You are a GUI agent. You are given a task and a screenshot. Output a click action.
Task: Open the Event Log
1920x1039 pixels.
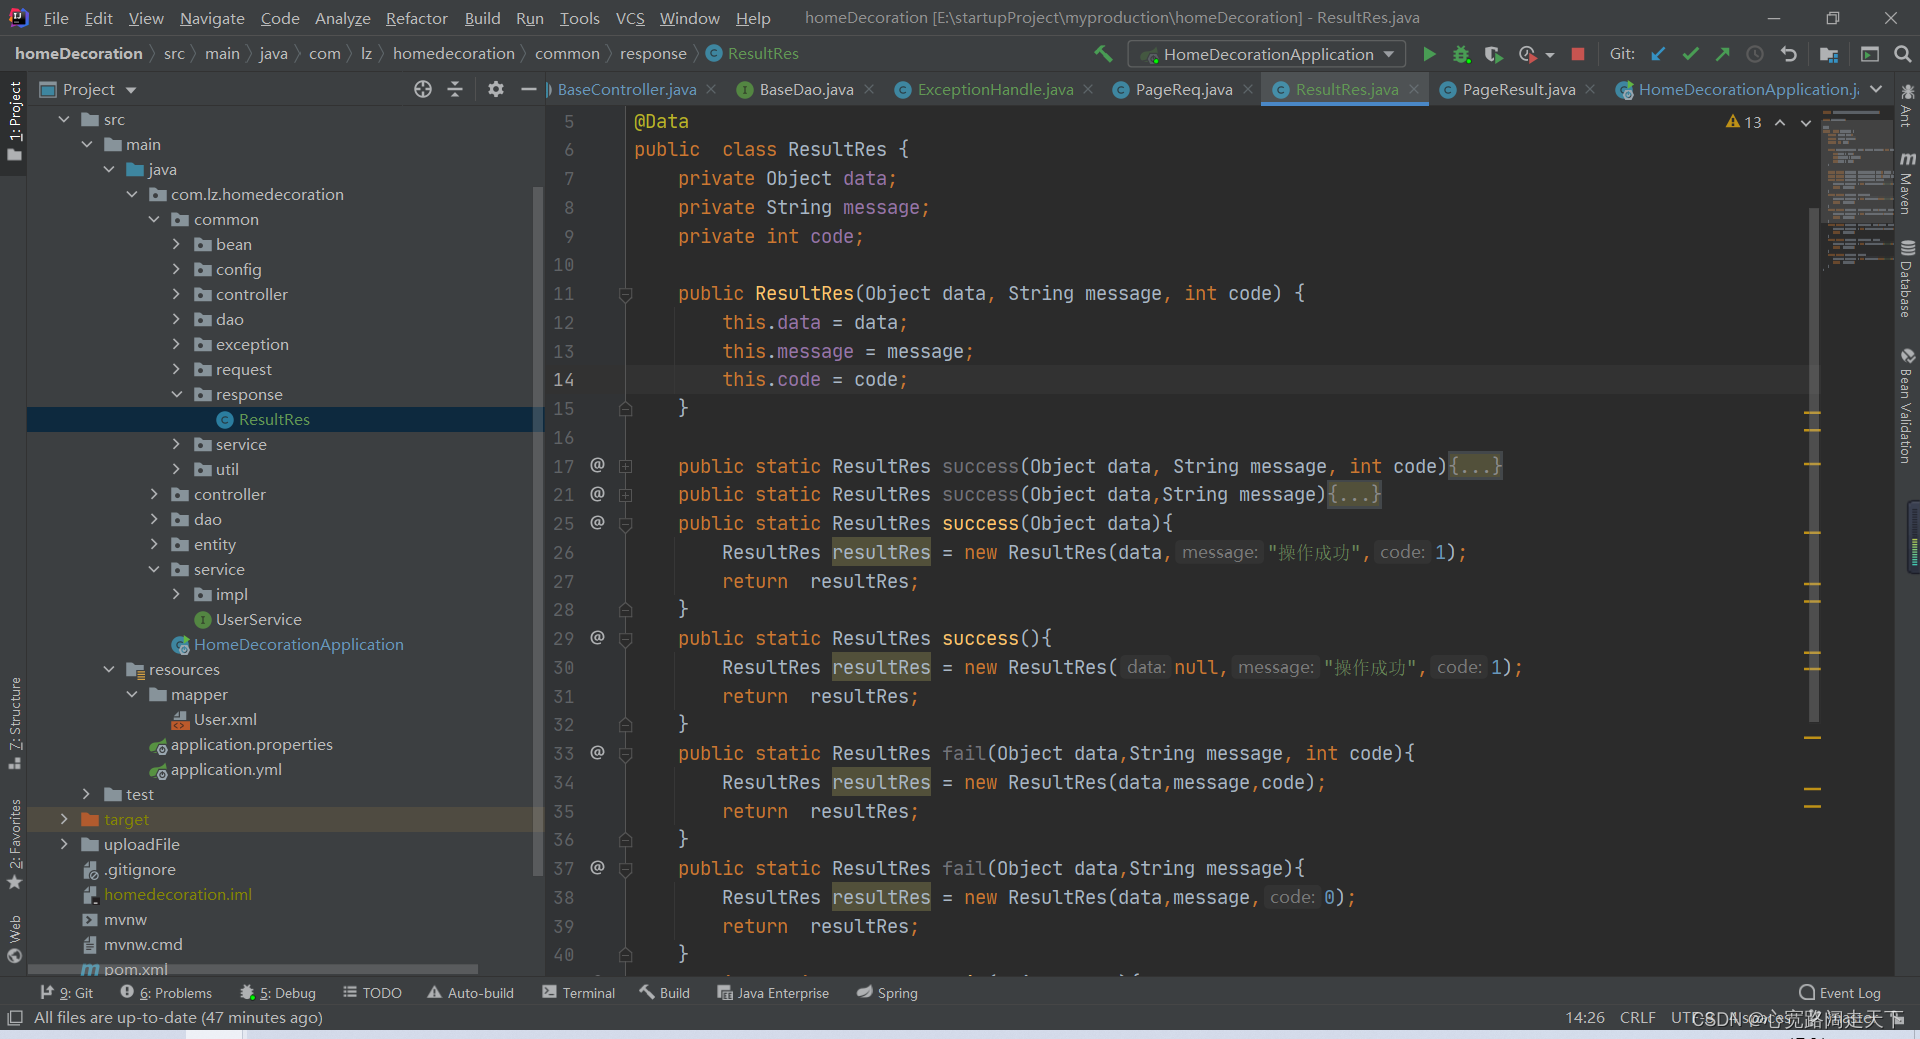pyautogui.click(x=1839, y=993)
